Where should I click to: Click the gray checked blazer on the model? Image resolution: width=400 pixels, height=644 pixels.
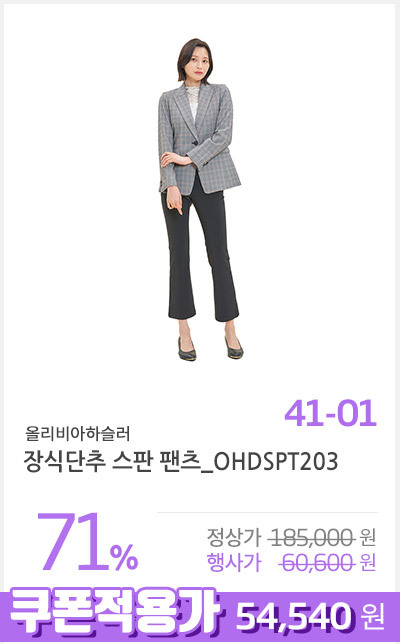pyautogui.click(x=199, y=138)
